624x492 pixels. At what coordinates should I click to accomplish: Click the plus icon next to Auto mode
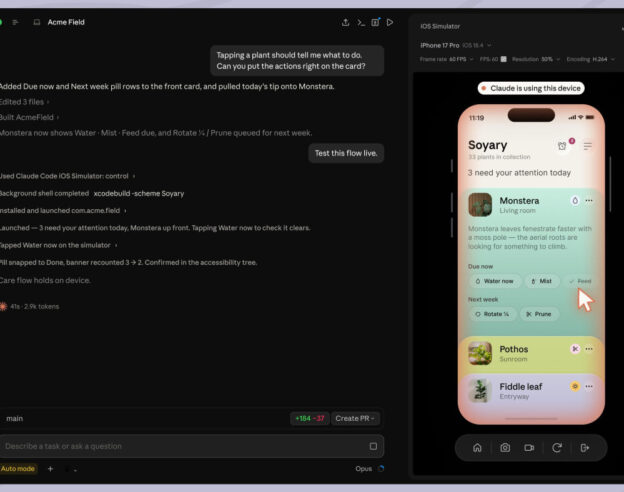point(51,469)
